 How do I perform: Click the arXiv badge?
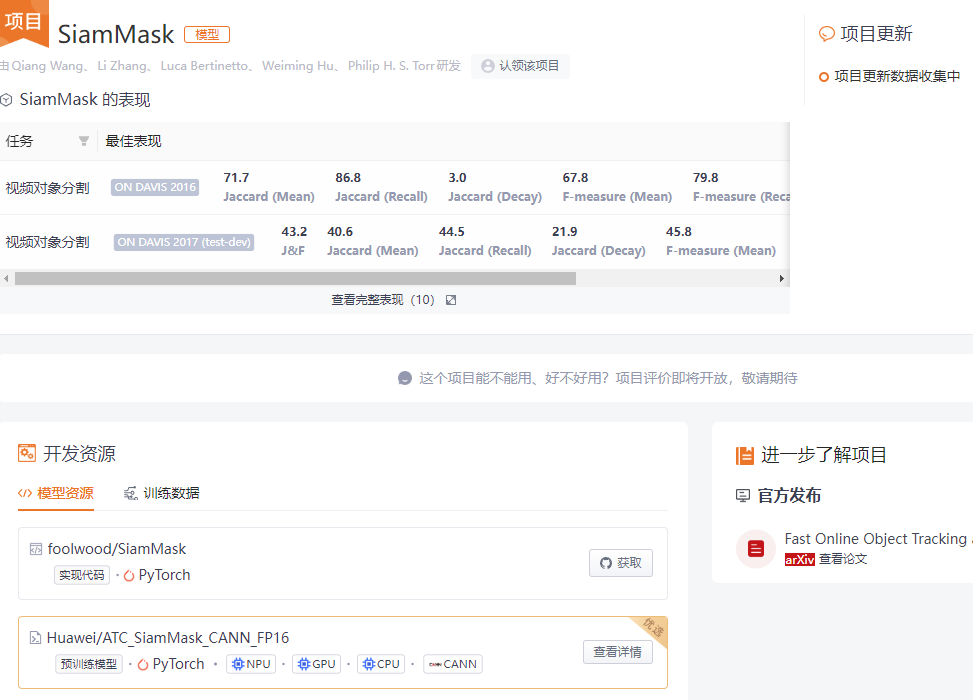point(800,559)
